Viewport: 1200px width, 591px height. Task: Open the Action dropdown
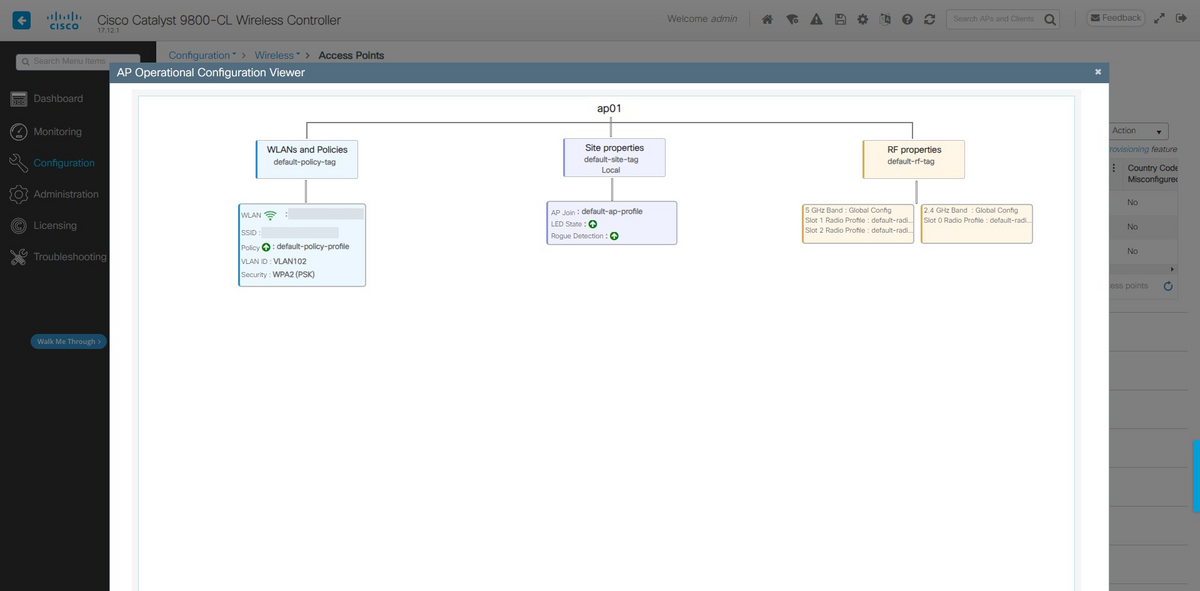[x=1136, y=130]
